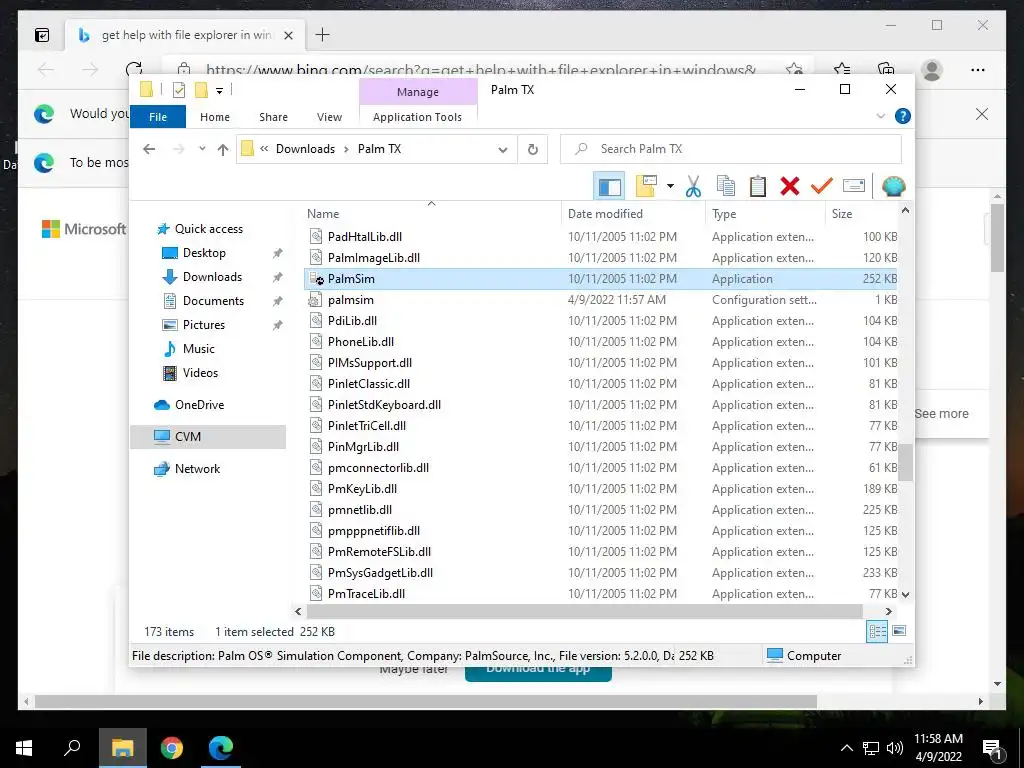Open a new tab in Edge
Viewport: 1024px width, 768px height.
coord(322,35)
